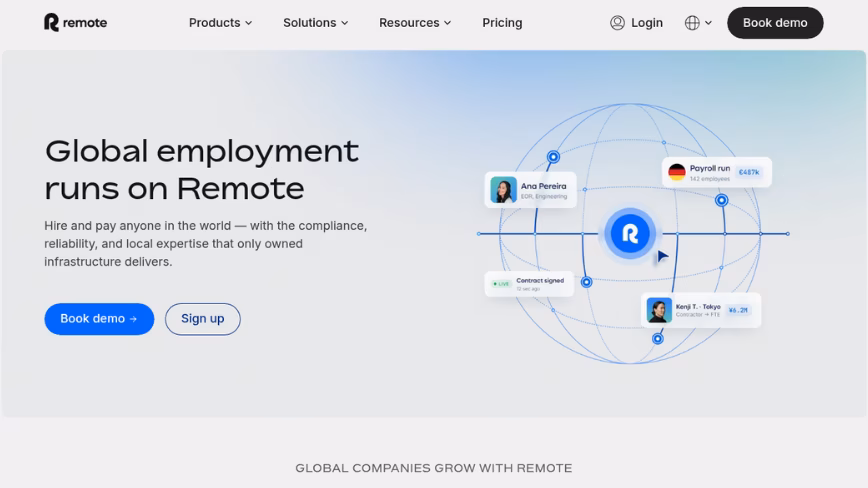Click Kenji T. avatar photo
868x488 pixels.
point(659,310)
